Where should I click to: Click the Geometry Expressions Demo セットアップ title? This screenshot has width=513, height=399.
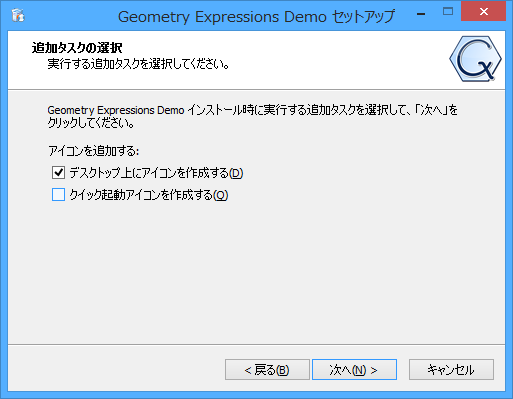[256, 17]
